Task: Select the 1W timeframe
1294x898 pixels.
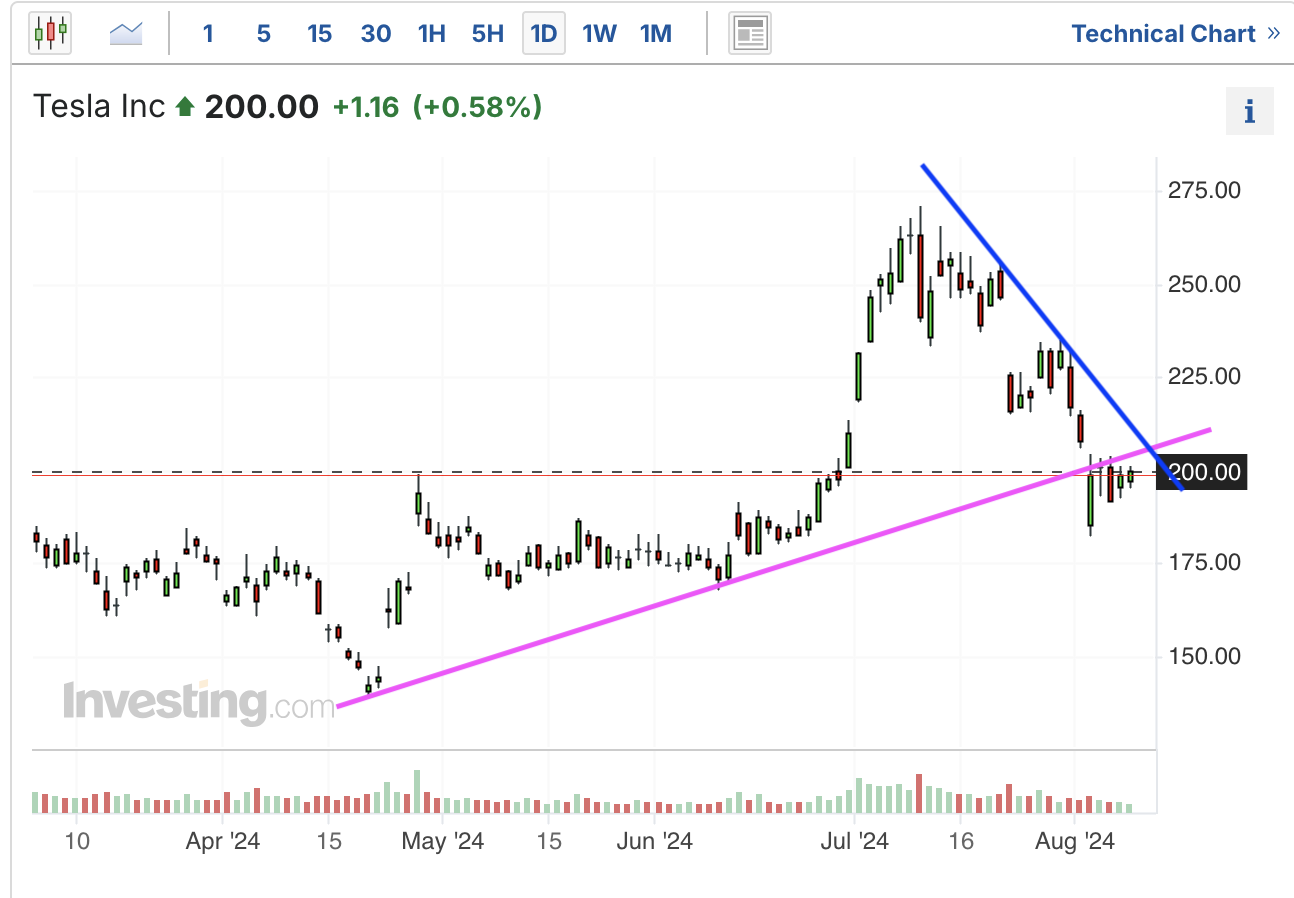Action: pos(600,34)
